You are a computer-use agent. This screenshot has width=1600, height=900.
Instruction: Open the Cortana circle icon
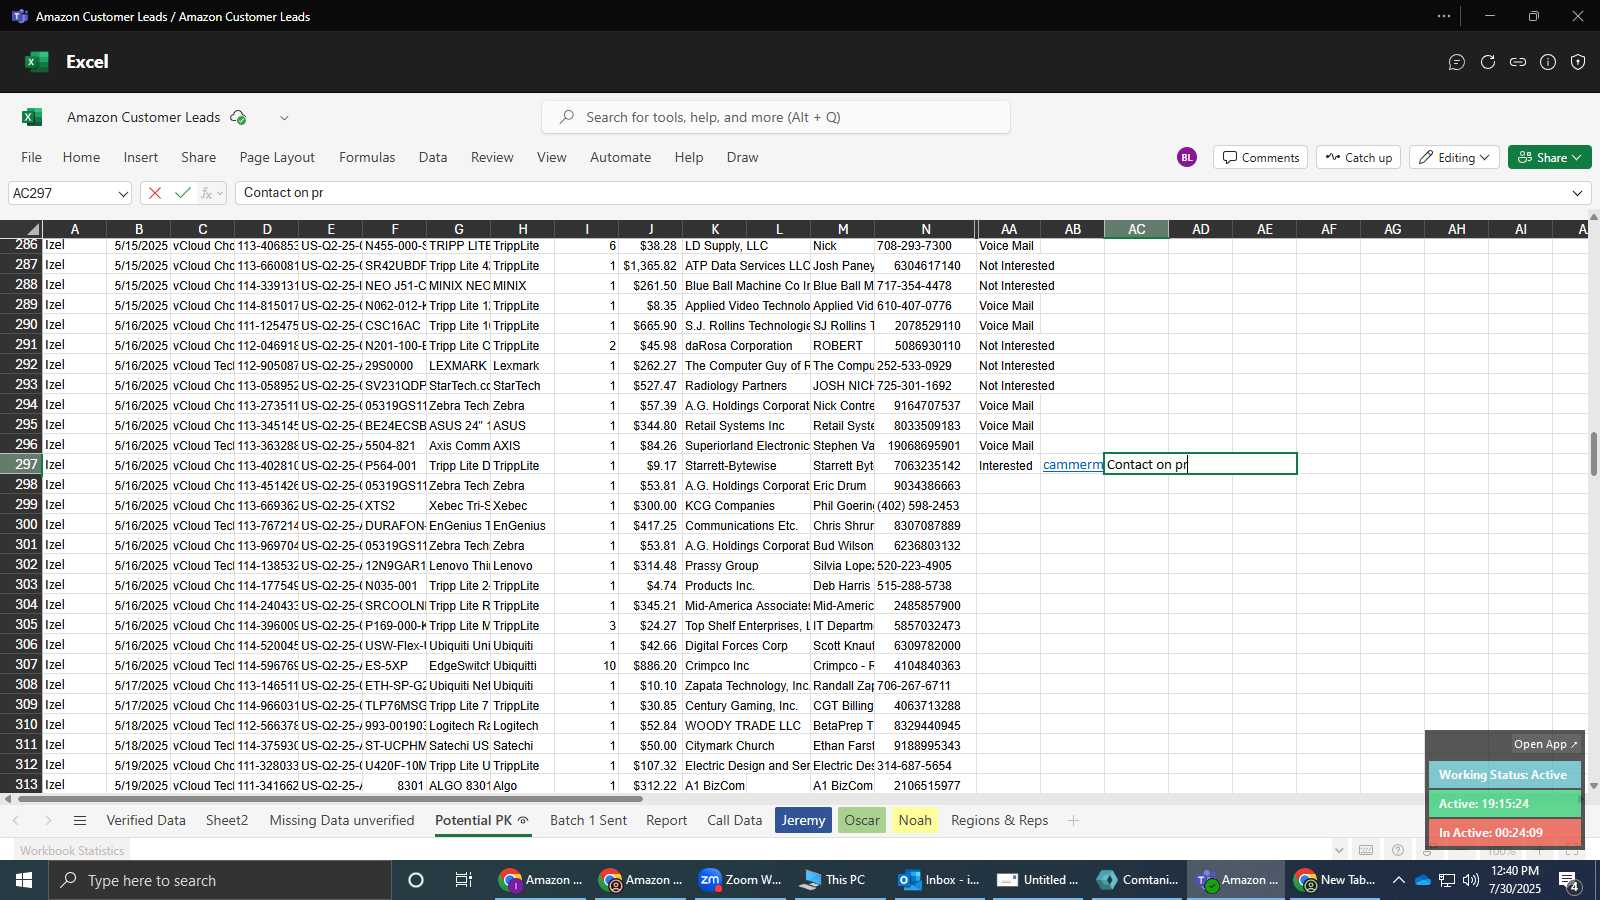pos(416,880)
